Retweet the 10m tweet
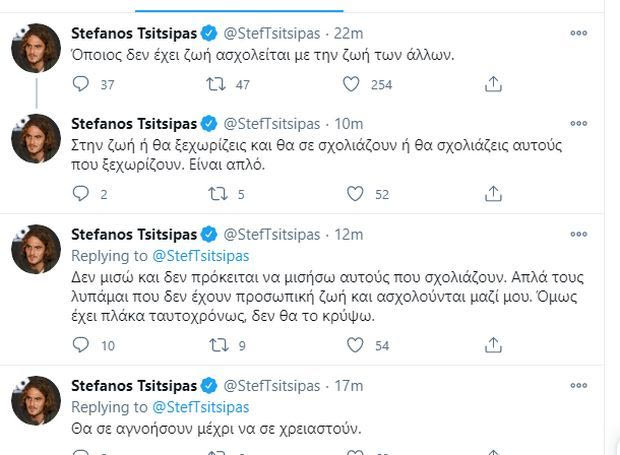Viewport: 620px width, 455px height. [215, 193]
